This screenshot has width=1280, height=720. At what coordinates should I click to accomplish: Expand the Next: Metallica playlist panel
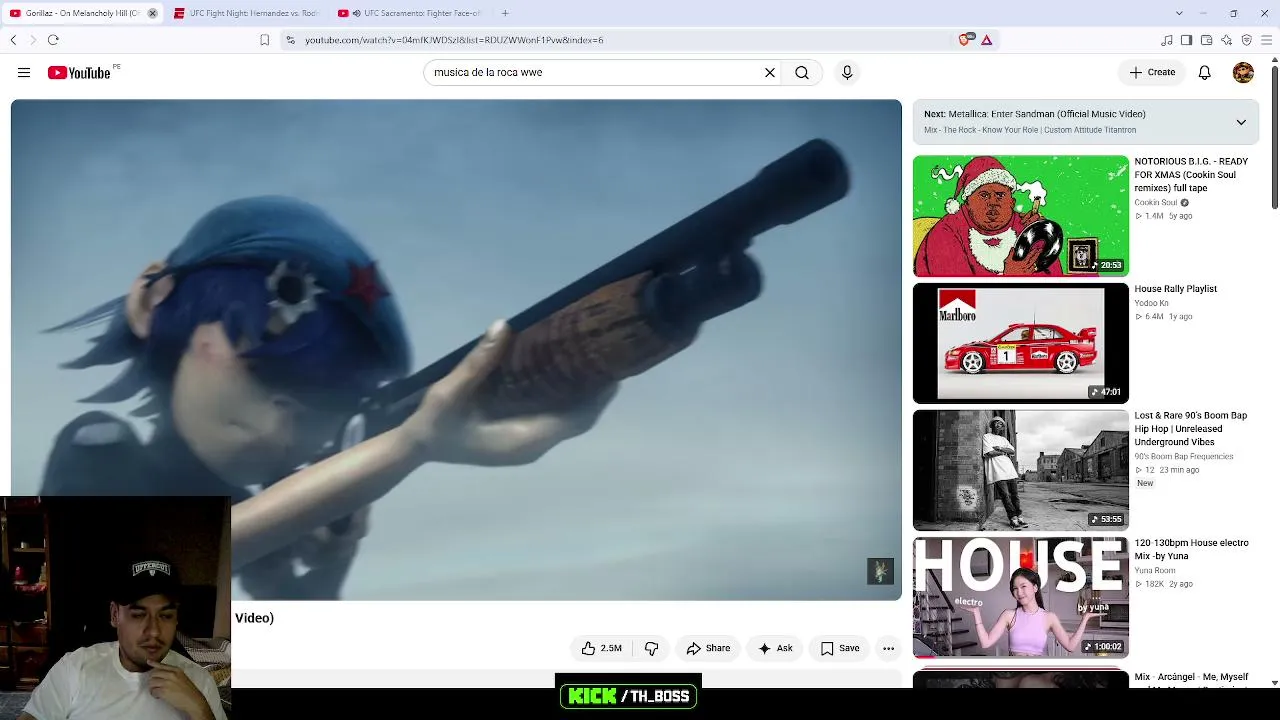coord(1241,122)
